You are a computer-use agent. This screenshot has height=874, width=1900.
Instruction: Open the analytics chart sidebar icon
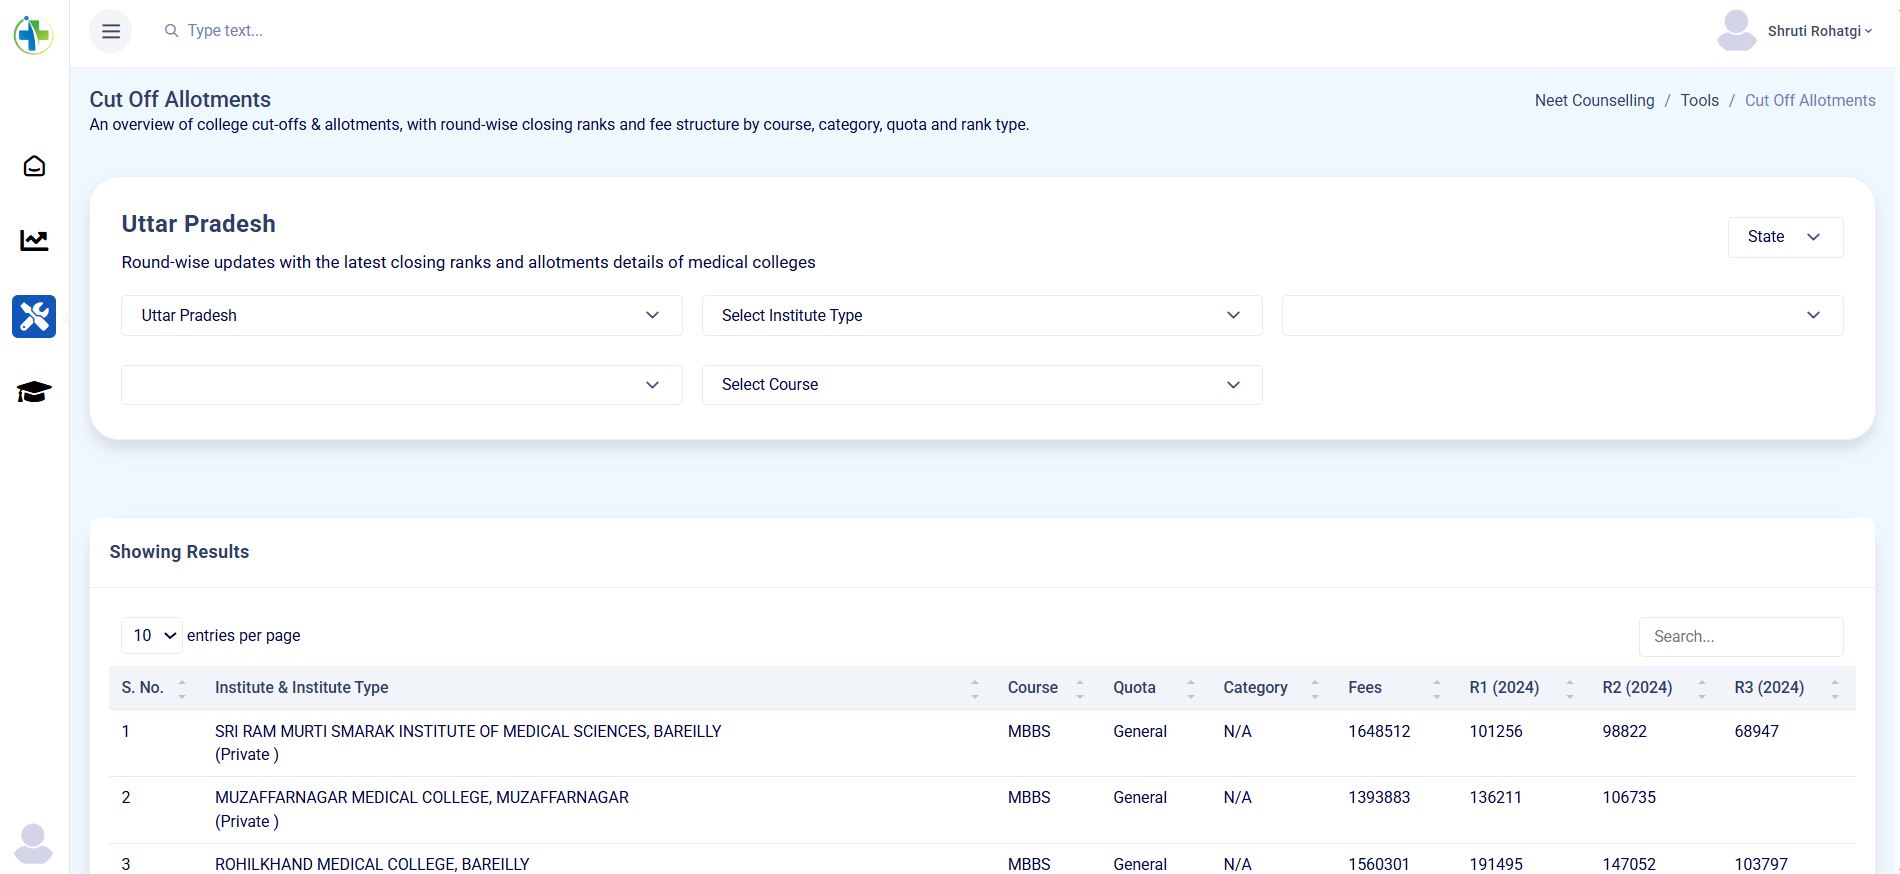click(34, 240)
